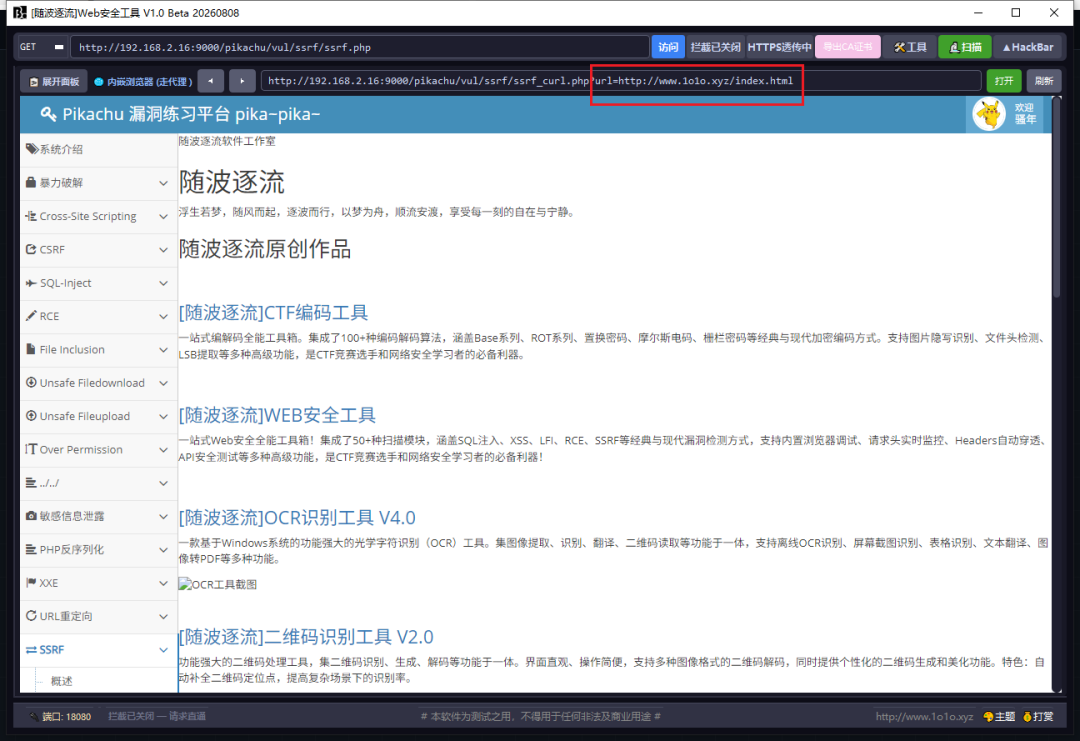Expand the 暴力破解 sidebar menu
Viewport: 1080px width, 741px height.
(x=97, y=182)
